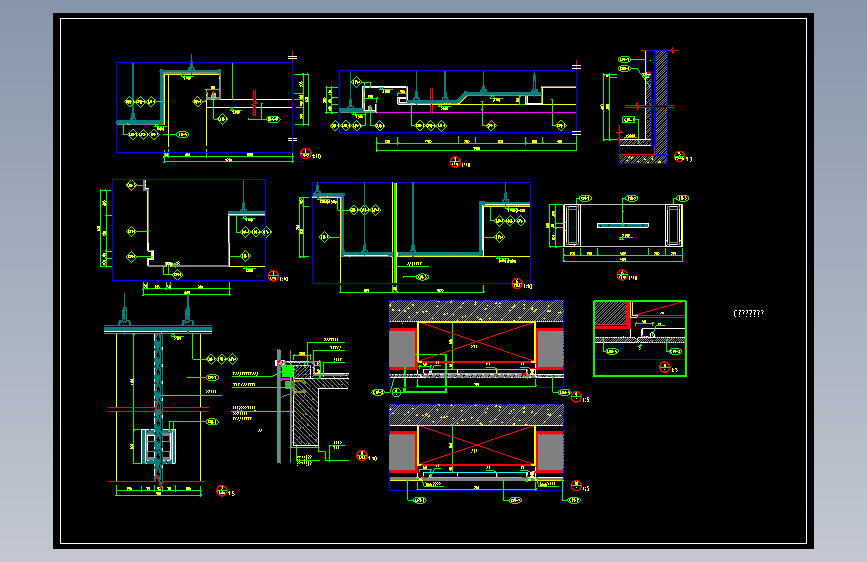
Task: Click the green circle marker left of the upper crossed-box plan
Action: tap(396, 393)
